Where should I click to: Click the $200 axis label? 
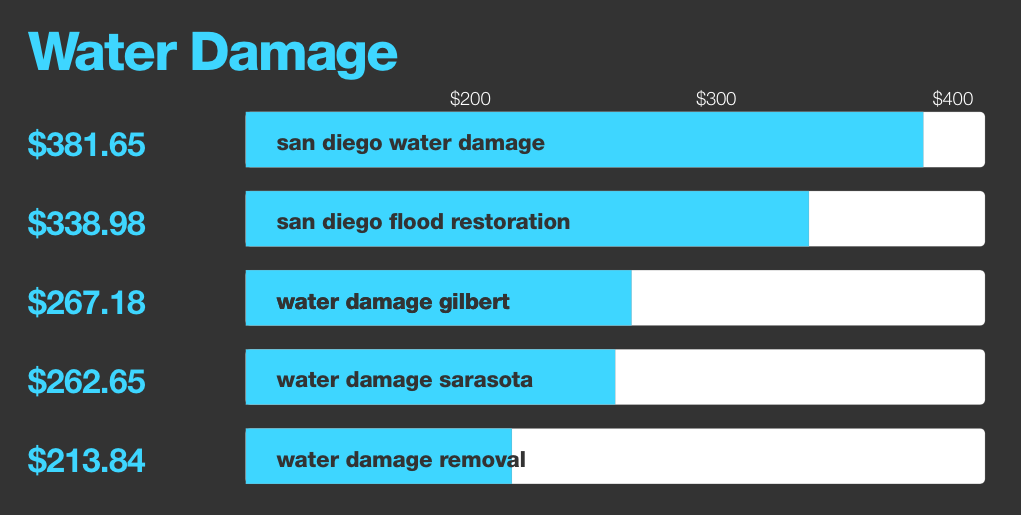[x=470, y=99]
